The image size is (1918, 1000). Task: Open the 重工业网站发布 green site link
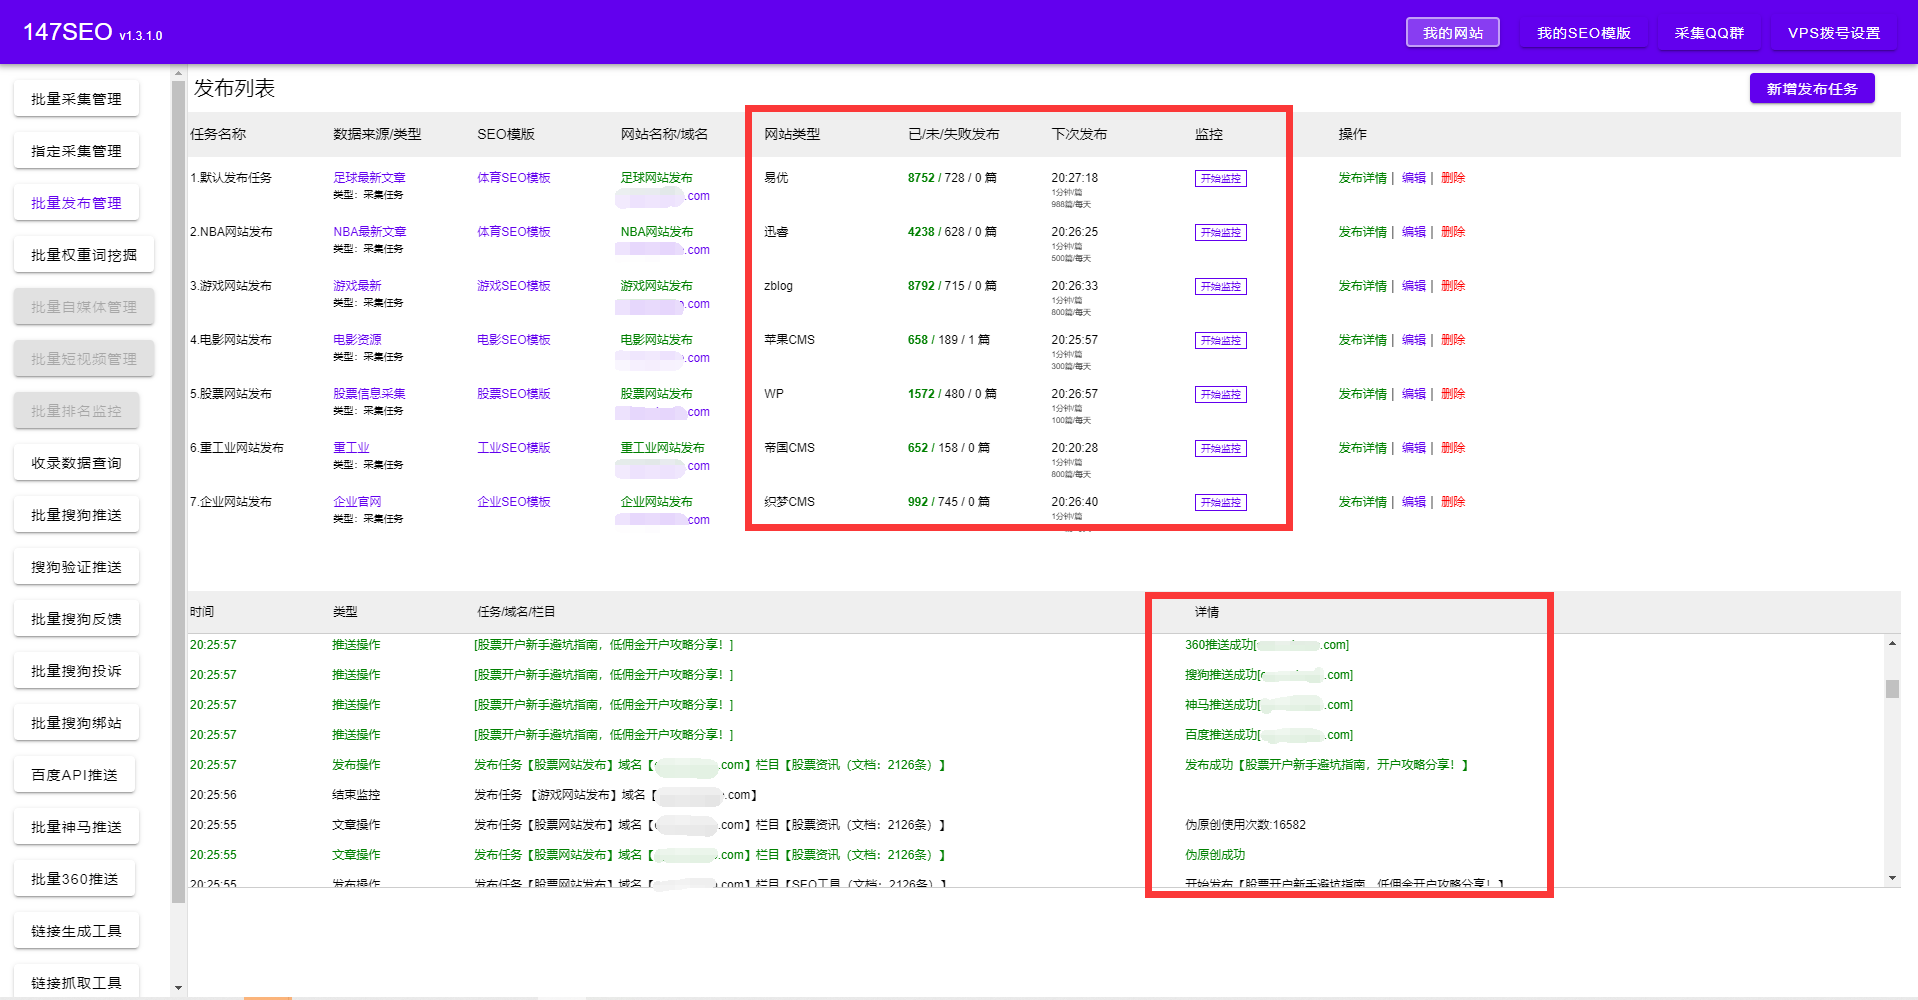[x=662, y=448]
